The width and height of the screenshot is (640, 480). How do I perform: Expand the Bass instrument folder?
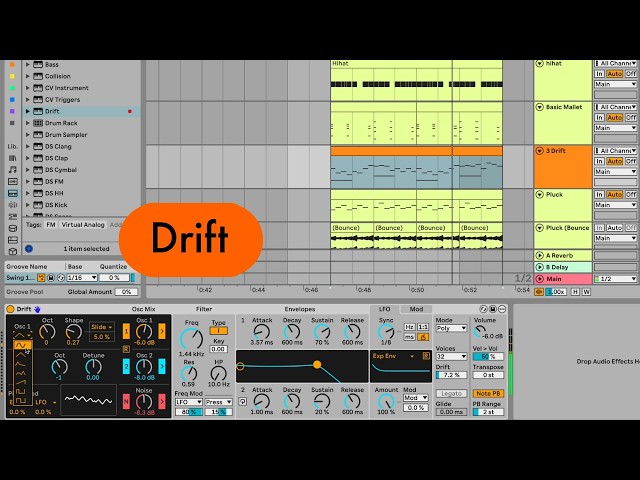[28, 64]
